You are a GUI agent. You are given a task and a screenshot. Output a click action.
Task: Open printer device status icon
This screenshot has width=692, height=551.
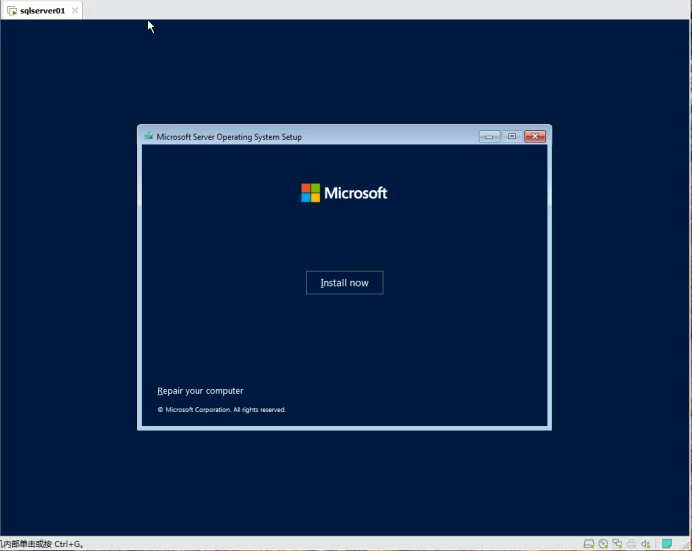(632, 544)
